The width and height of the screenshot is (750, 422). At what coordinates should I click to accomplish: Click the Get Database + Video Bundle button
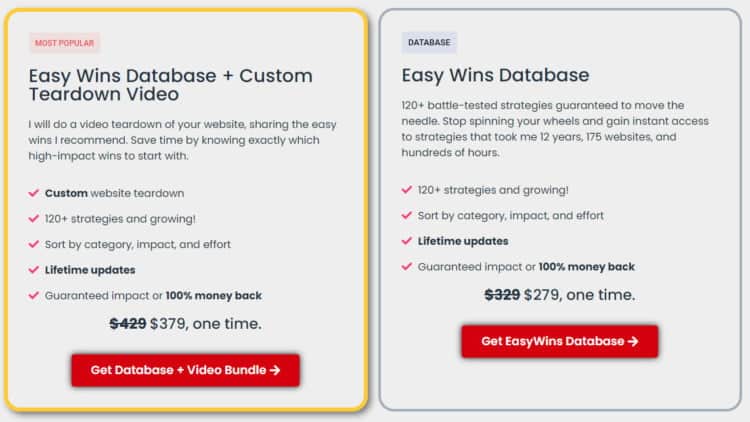point(186,370)
